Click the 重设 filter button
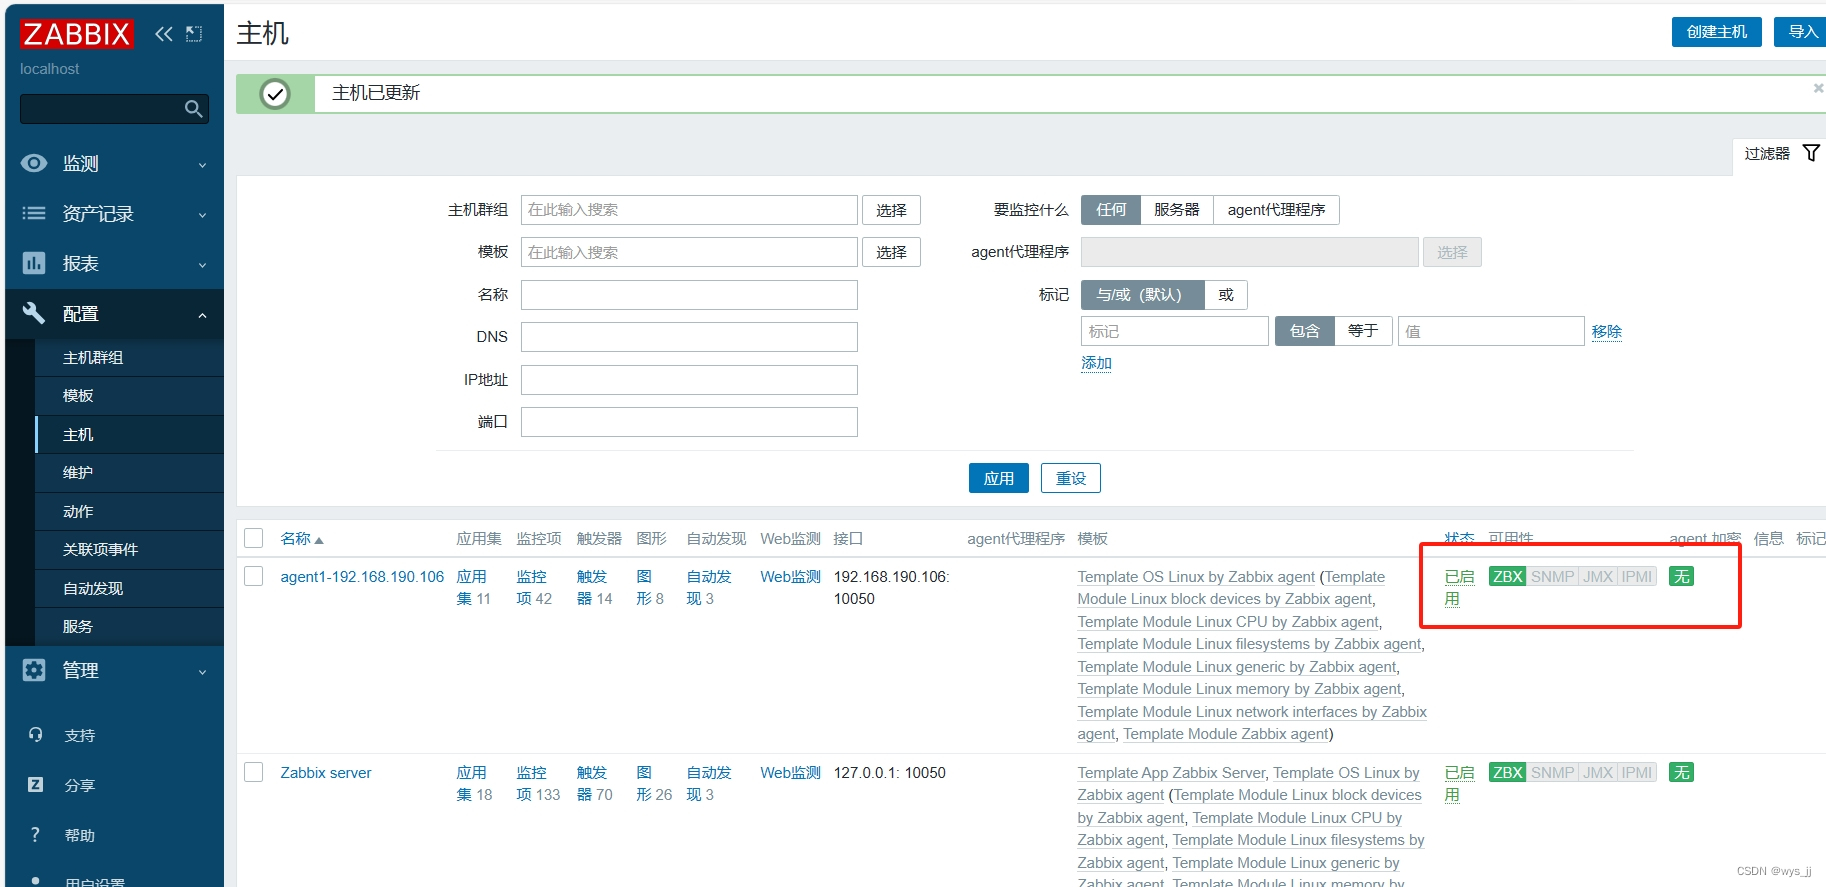This screenshot has height=887, width=1826. pos(1071,478)
